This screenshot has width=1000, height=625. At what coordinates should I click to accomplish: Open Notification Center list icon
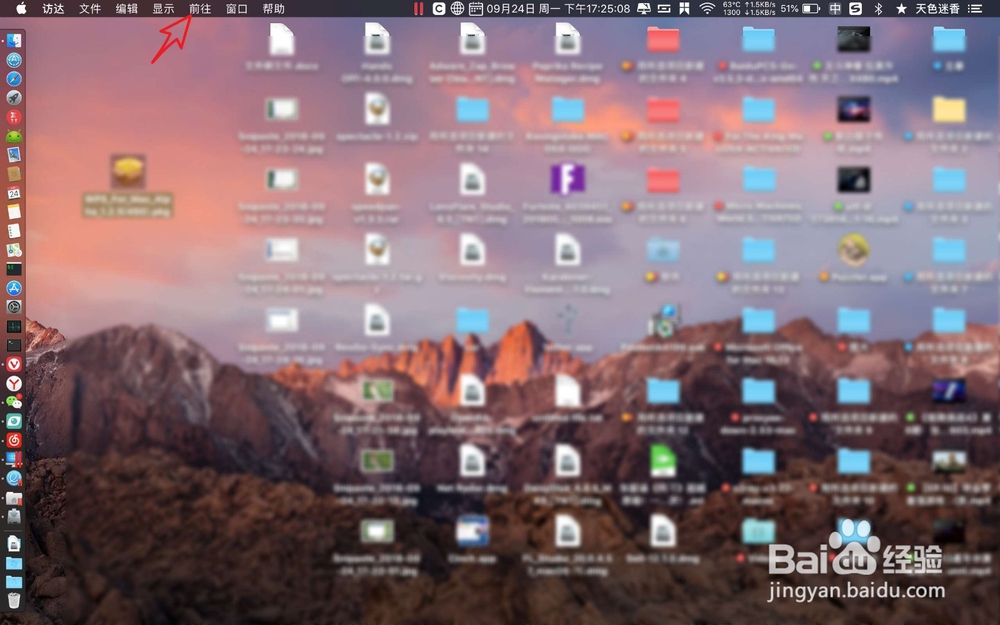[974, 8]
